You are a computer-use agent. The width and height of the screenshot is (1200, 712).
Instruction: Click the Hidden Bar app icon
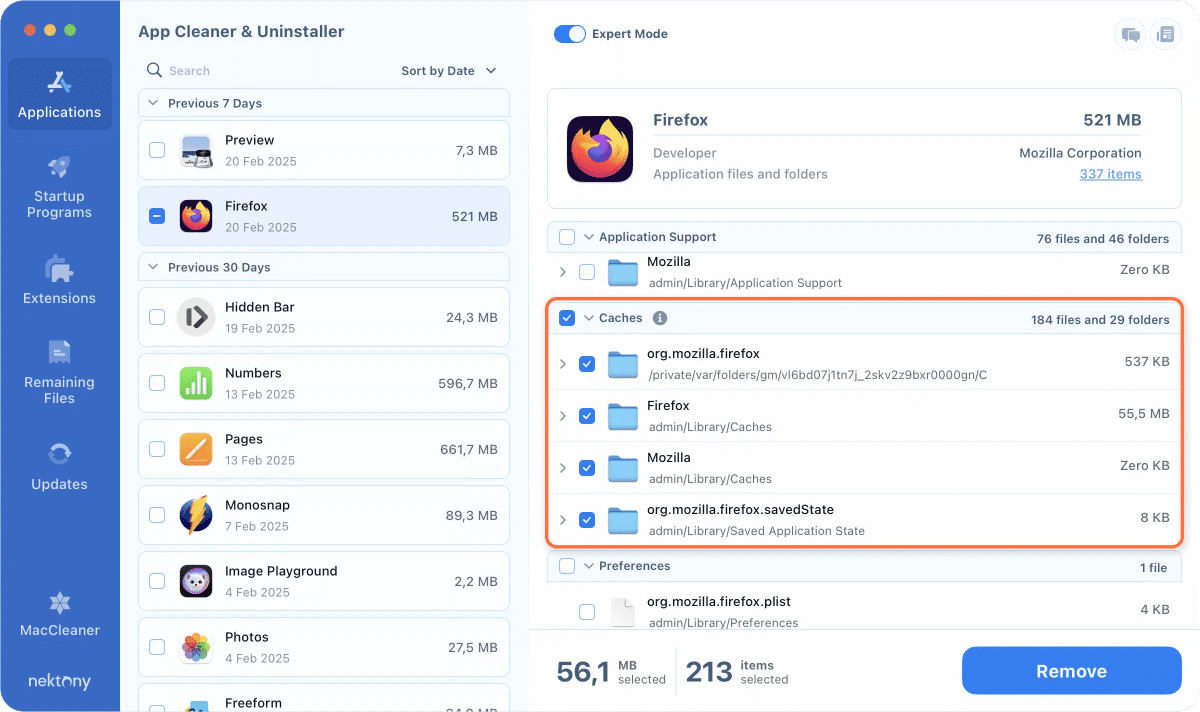pos(196,317)
